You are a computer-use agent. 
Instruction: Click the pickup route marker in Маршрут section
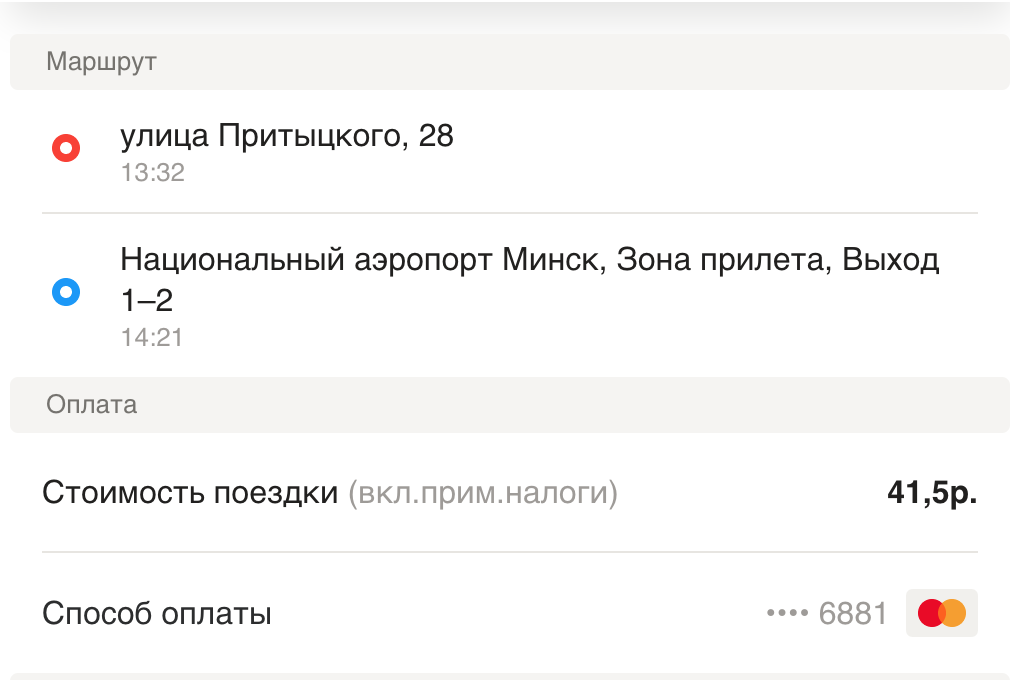coord(66,147)
